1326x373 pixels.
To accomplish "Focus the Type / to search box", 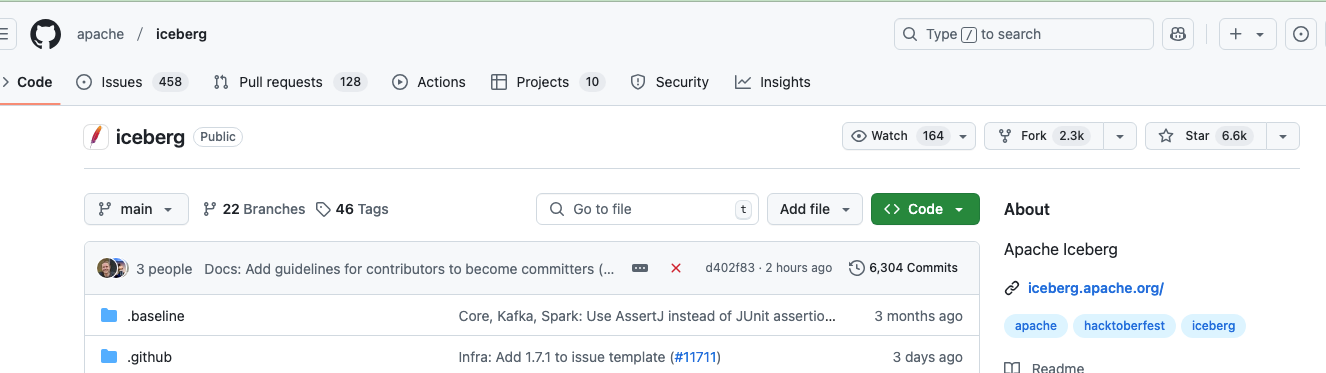I will (1024, 34).
